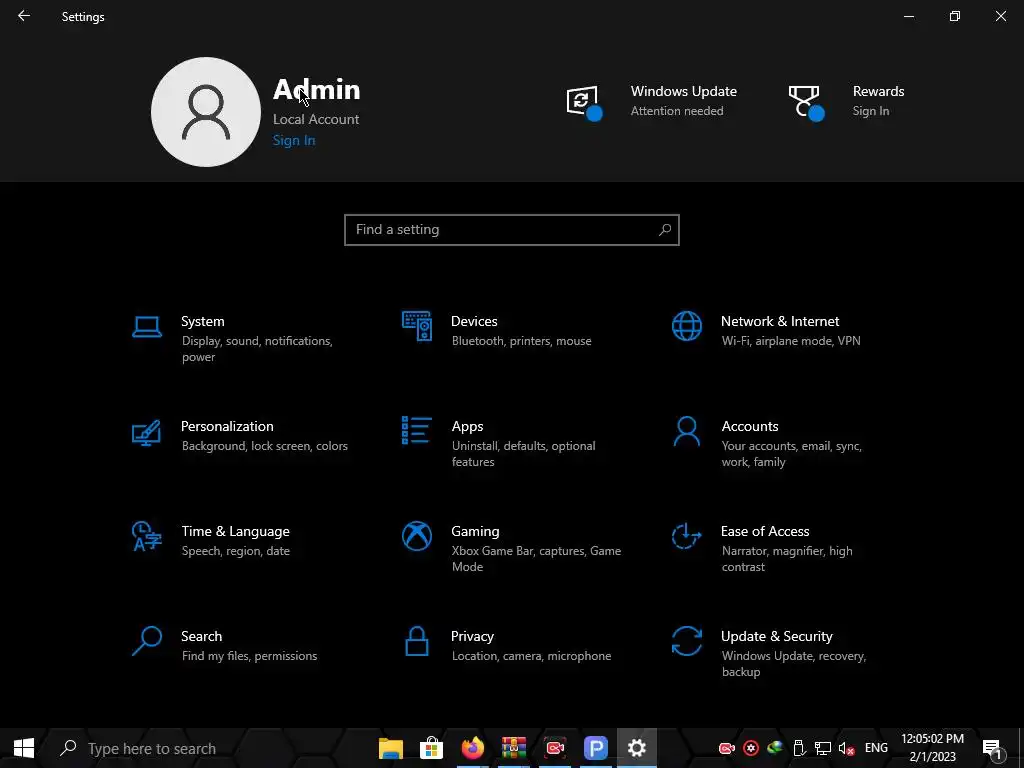Click the Settings gear on the taskbar

click(637, 748)
